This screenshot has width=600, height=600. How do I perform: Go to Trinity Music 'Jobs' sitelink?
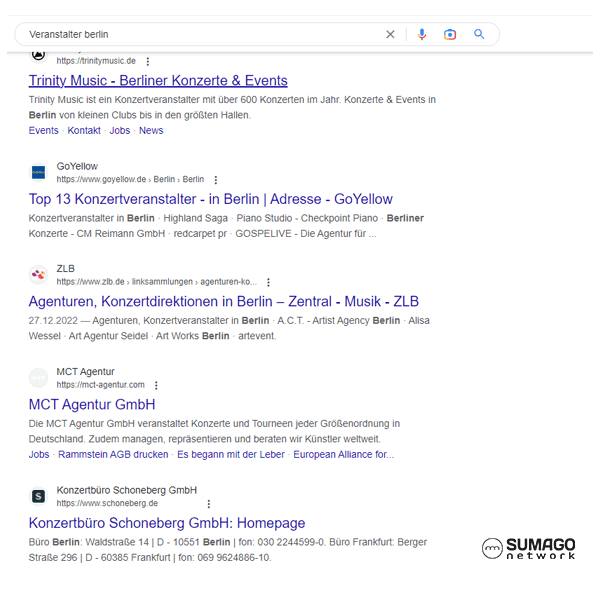click(x=120, y=130)
